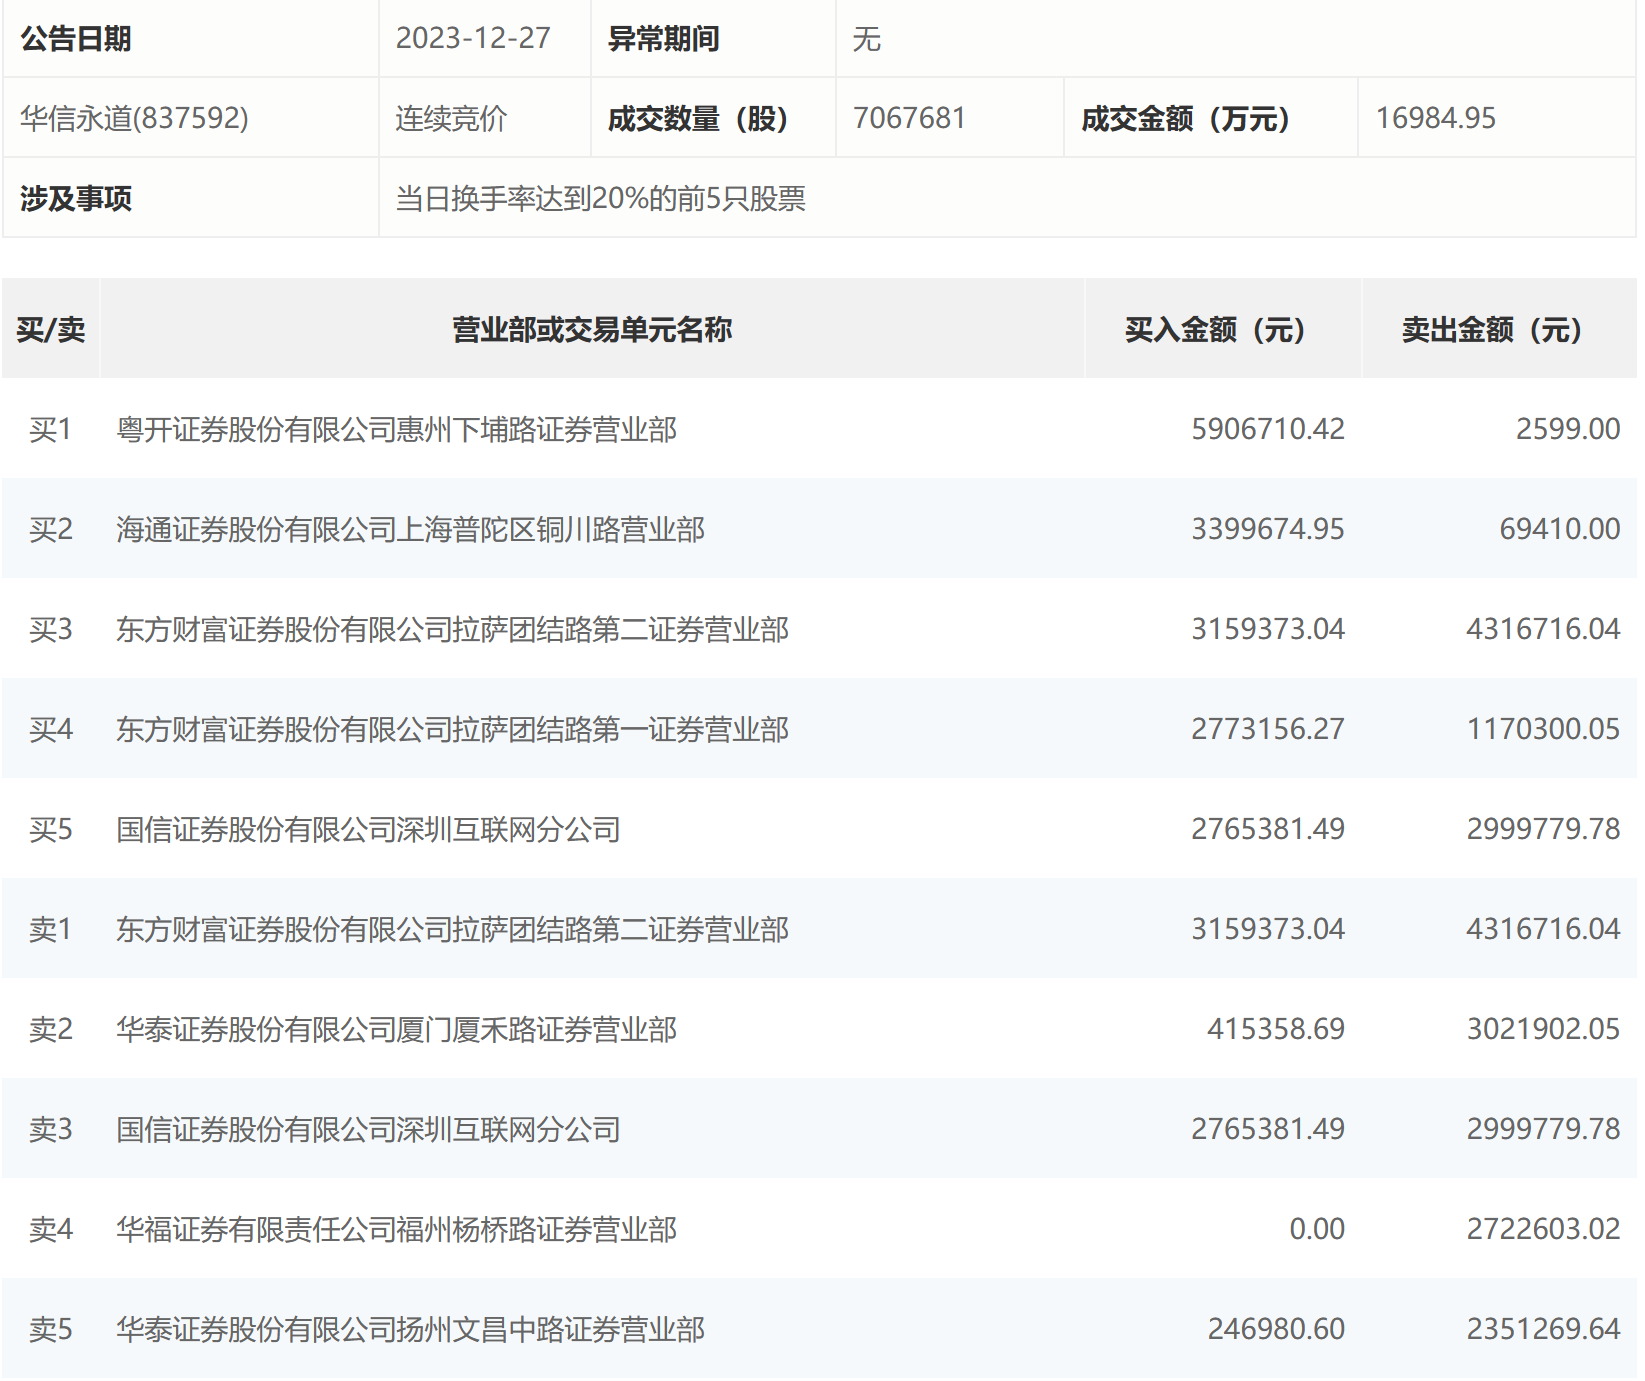Click 东方财富证券股份有限公司拉萨团结路第一证券营业部
This screenshot has height=1381, width=1645.
[x=453, y=729]
